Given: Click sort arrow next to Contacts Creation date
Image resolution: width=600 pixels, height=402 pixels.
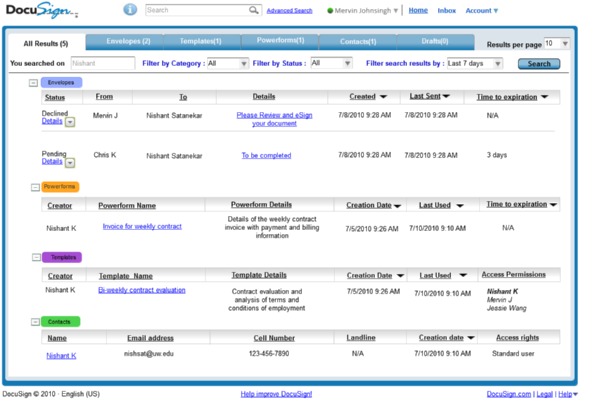Looking at the screenshot, I should (x=471, y=339).
